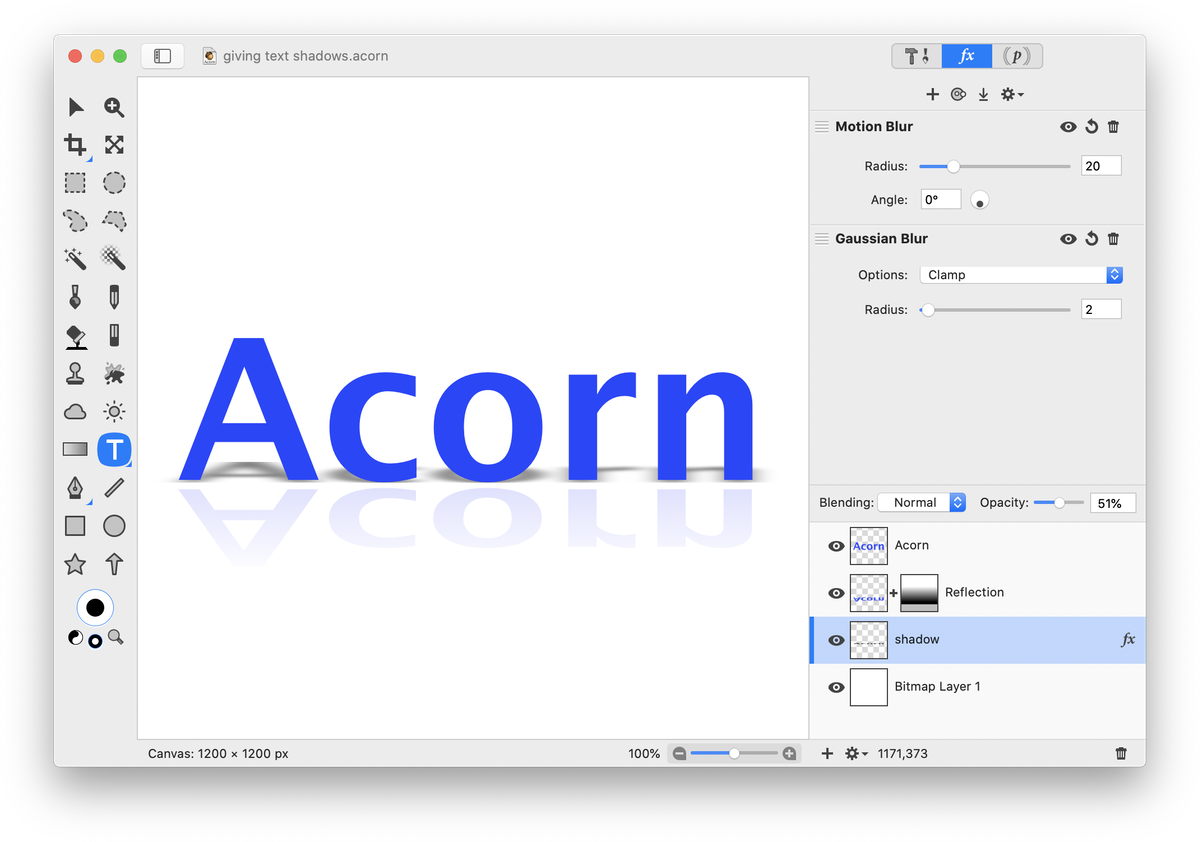1200x842 pixels.
Task: Select the Eraser tool
Action: 114,335
